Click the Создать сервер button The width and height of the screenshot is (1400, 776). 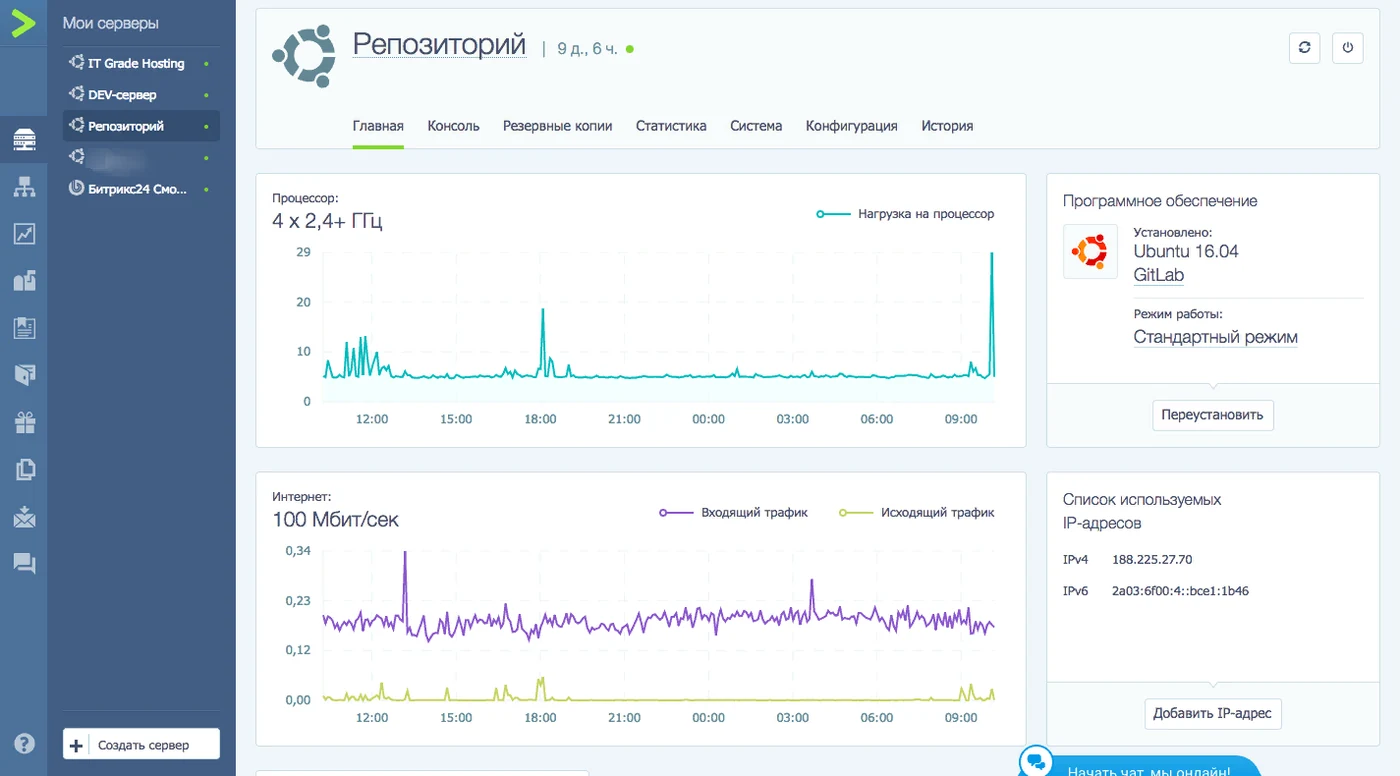(141, 745)
